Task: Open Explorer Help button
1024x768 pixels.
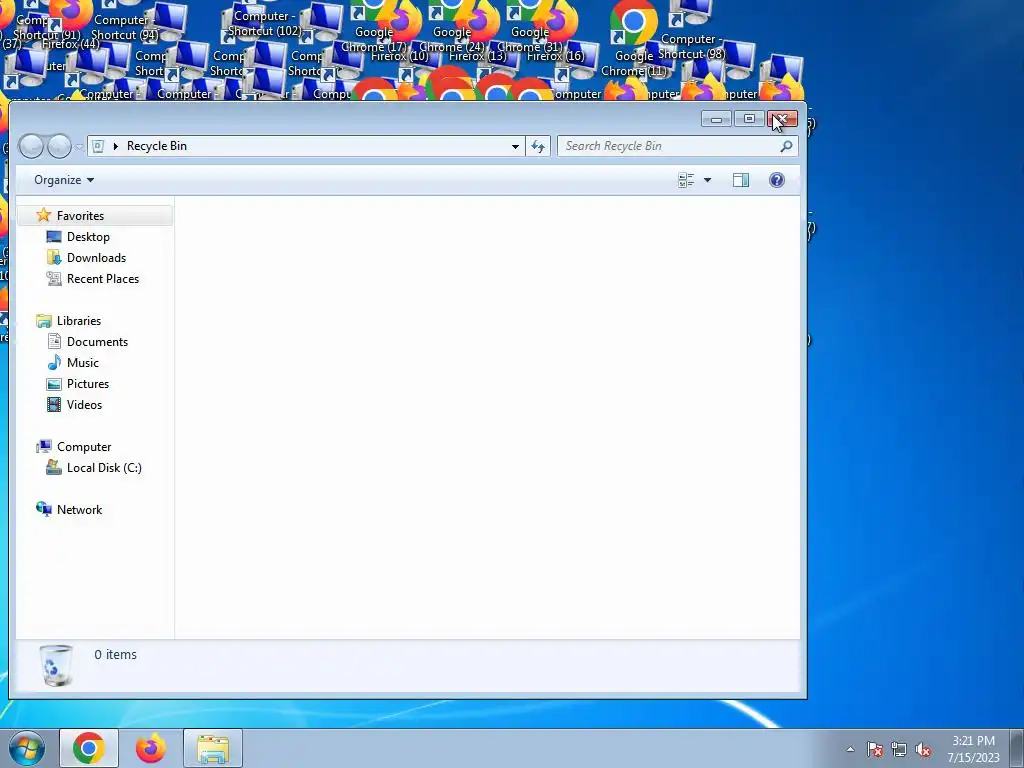Action: (x=776, y=180)
